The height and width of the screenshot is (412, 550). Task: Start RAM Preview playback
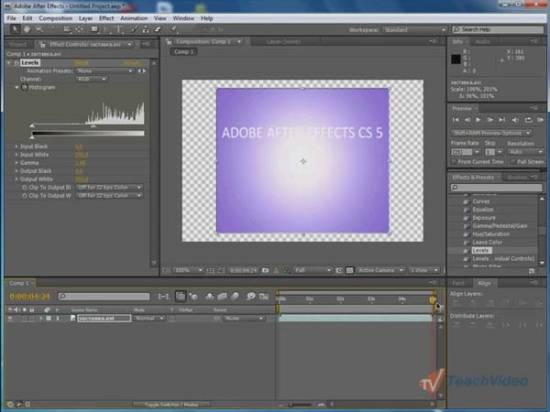(541, 120)
